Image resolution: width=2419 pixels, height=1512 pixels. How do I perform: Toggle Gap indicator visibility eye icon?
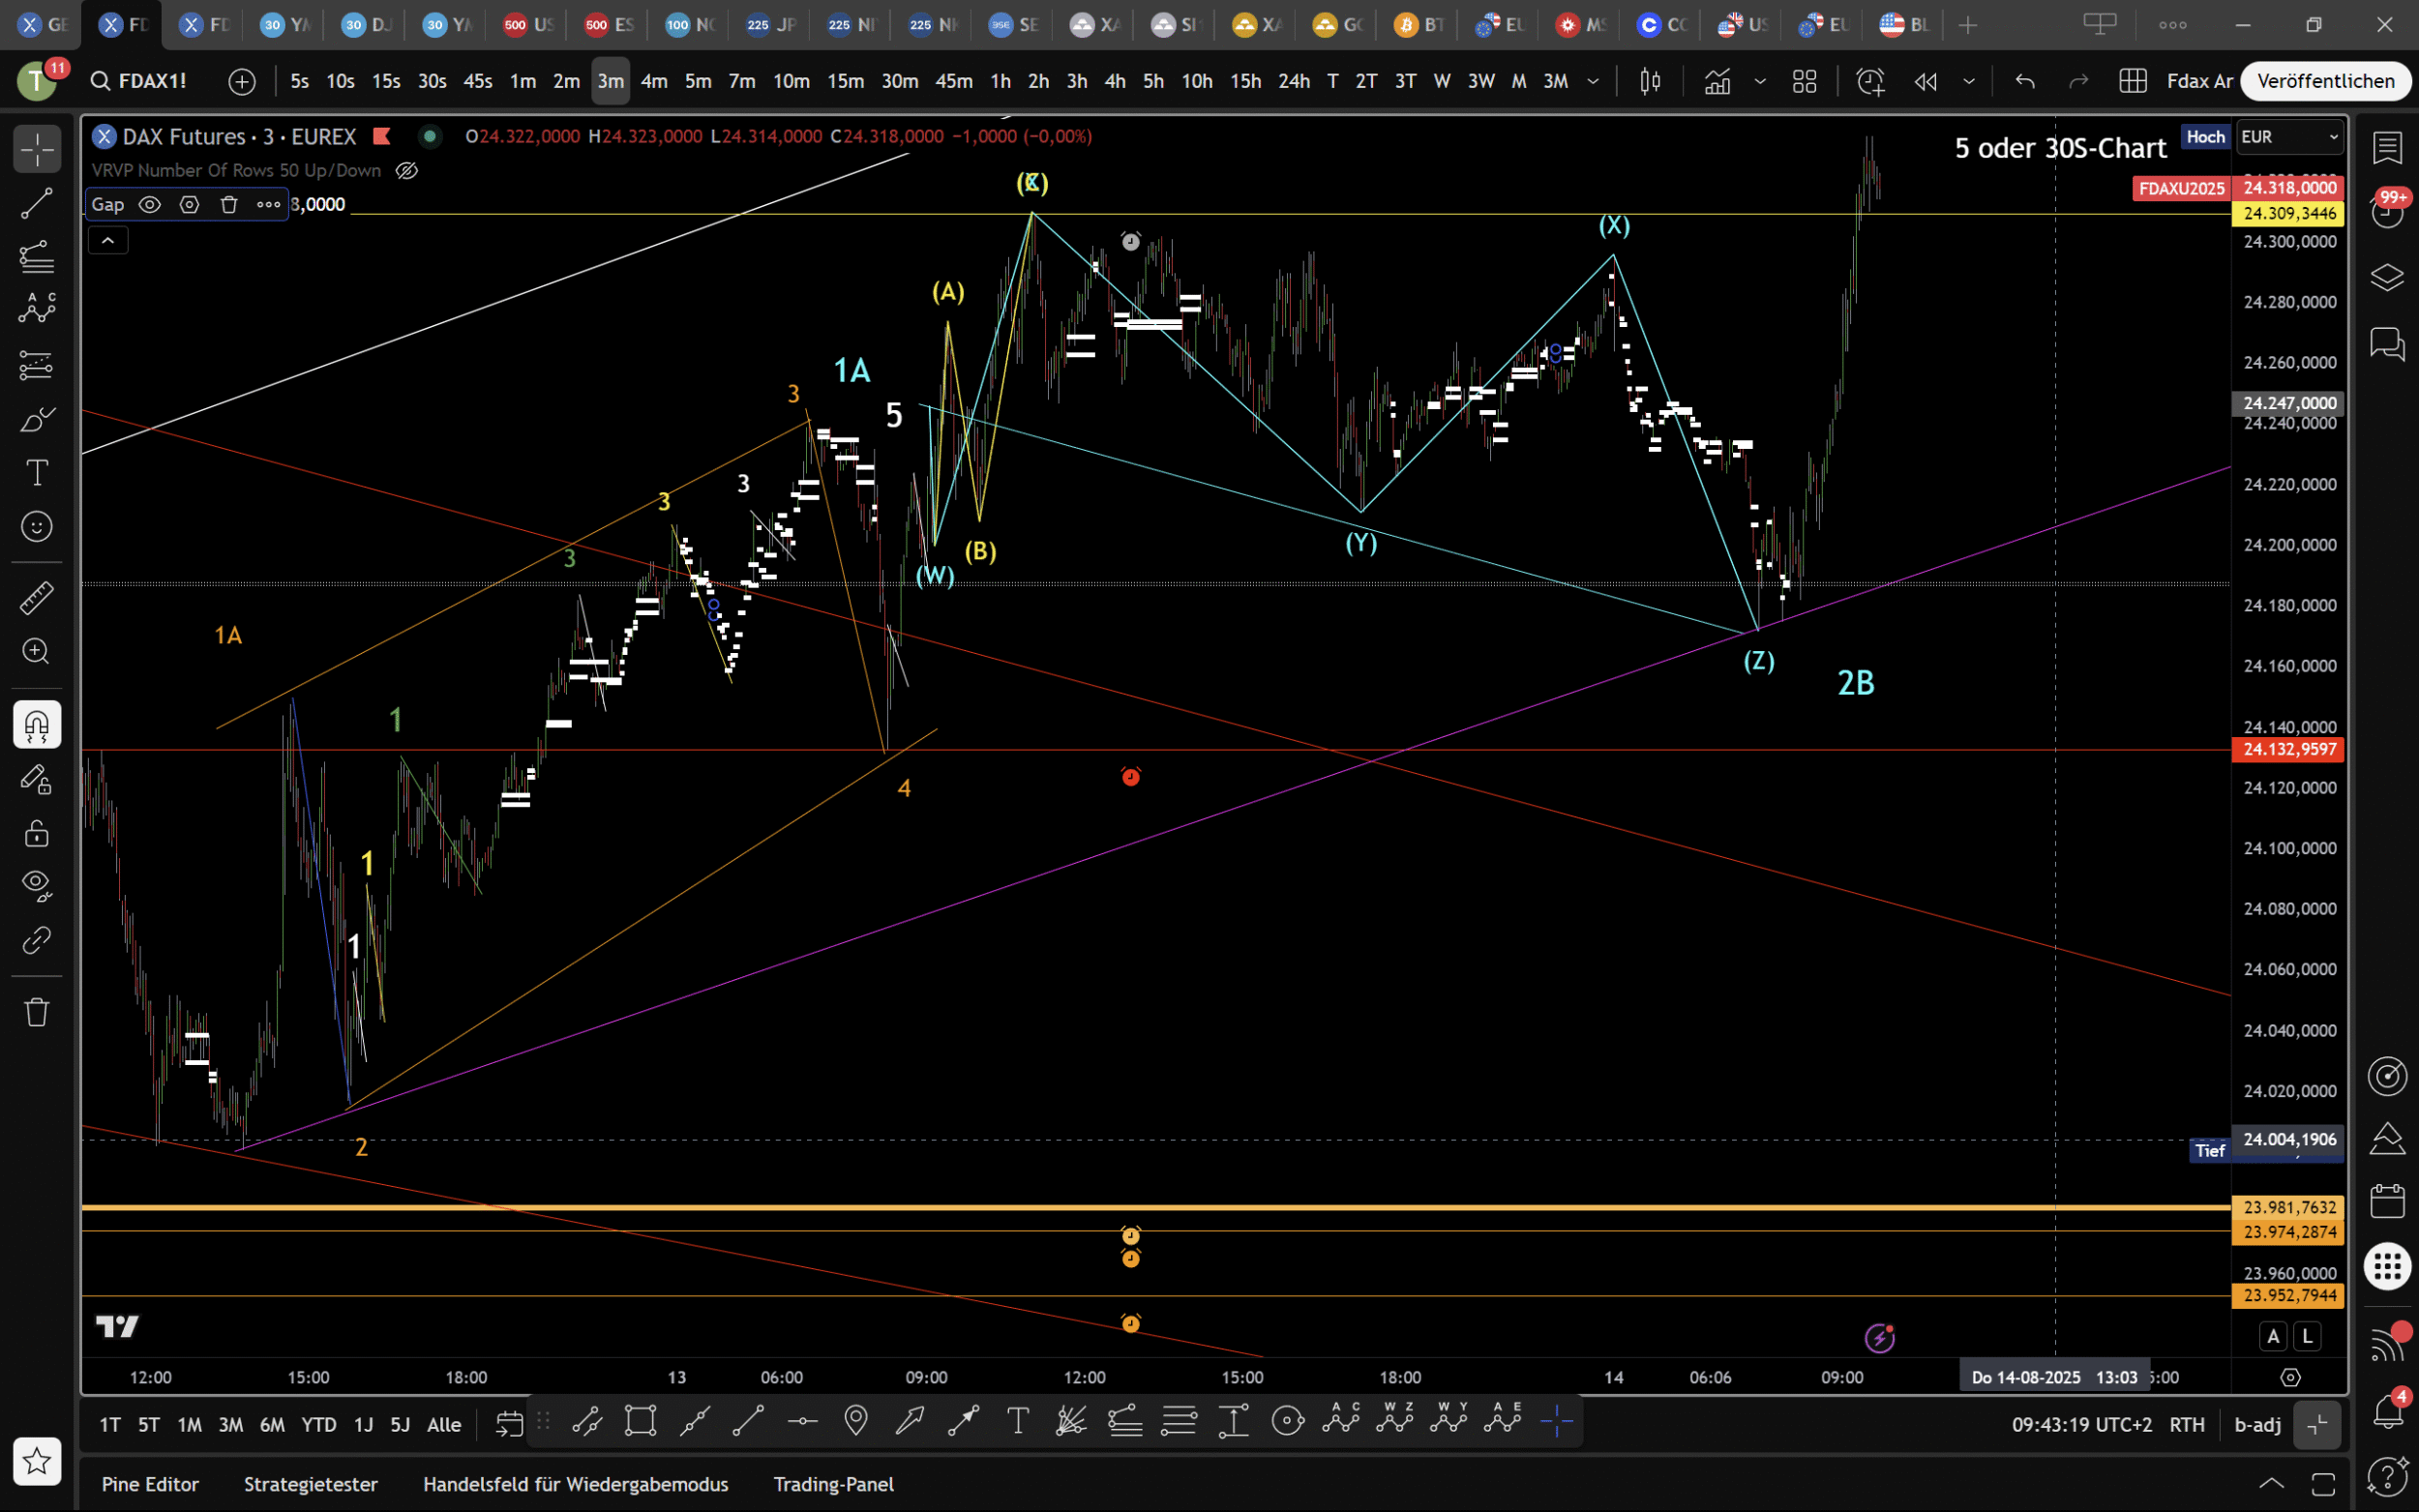coord(149,204)
